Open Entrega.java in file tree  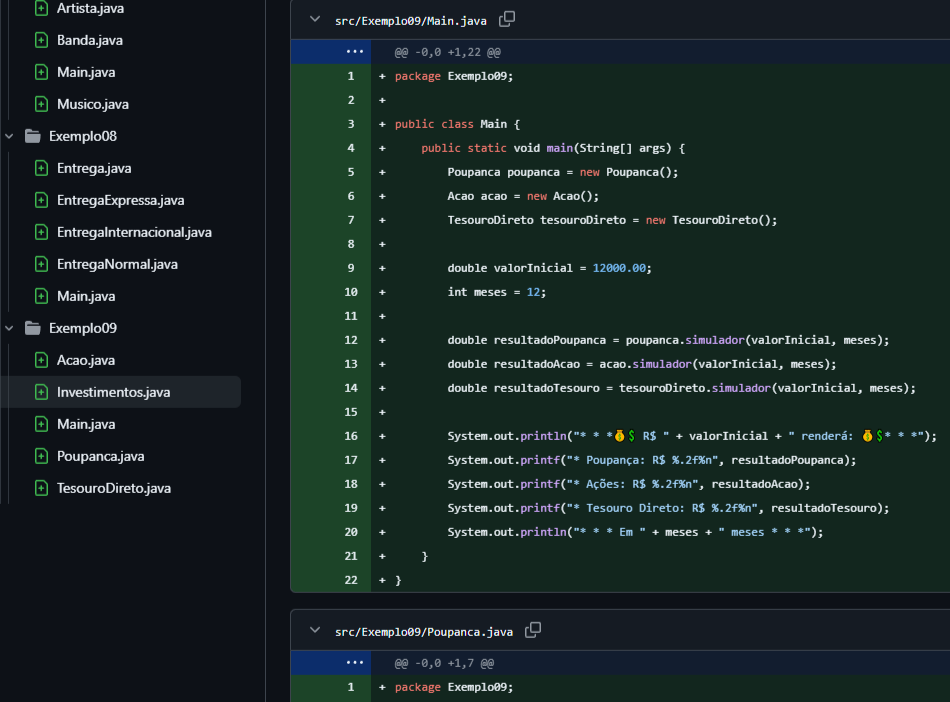coord(94,168)
